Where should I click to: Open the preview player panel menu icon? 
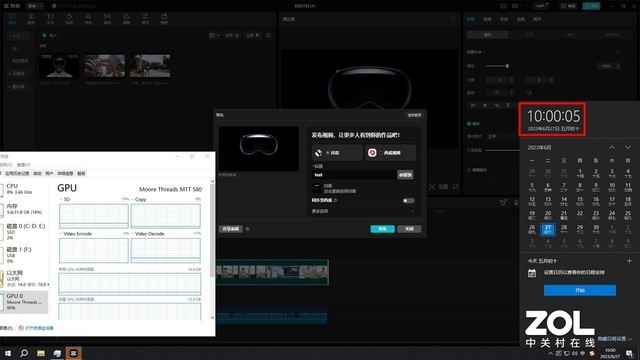coord(453,19)
